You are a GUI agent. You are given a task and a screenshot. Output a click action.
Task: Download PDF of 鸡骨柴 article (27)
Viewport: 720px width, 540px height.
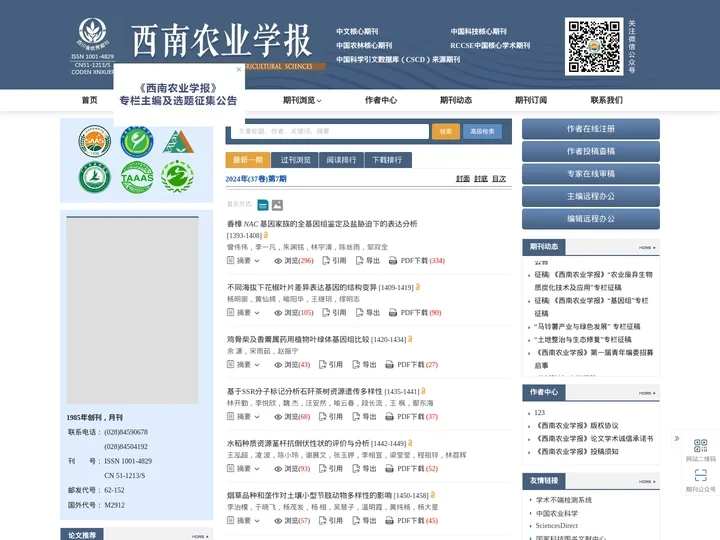pos(411,365)
